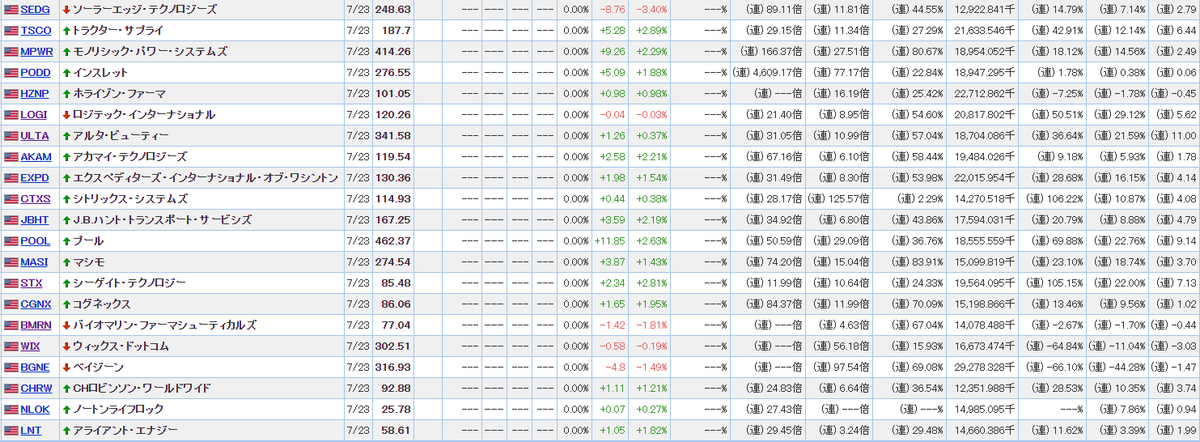Select company name J.B.ハント・トランスポート・サービシズ
Image resolution: width=1200 pixels, height=442 pixels.
click(162, 219)
